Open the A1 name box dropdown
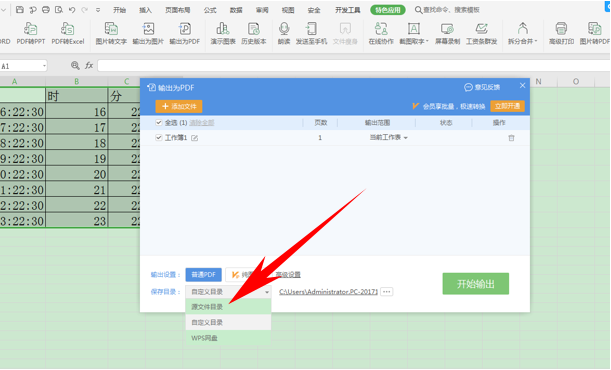This screenshot has height=370, width=611. pos(44,66)
